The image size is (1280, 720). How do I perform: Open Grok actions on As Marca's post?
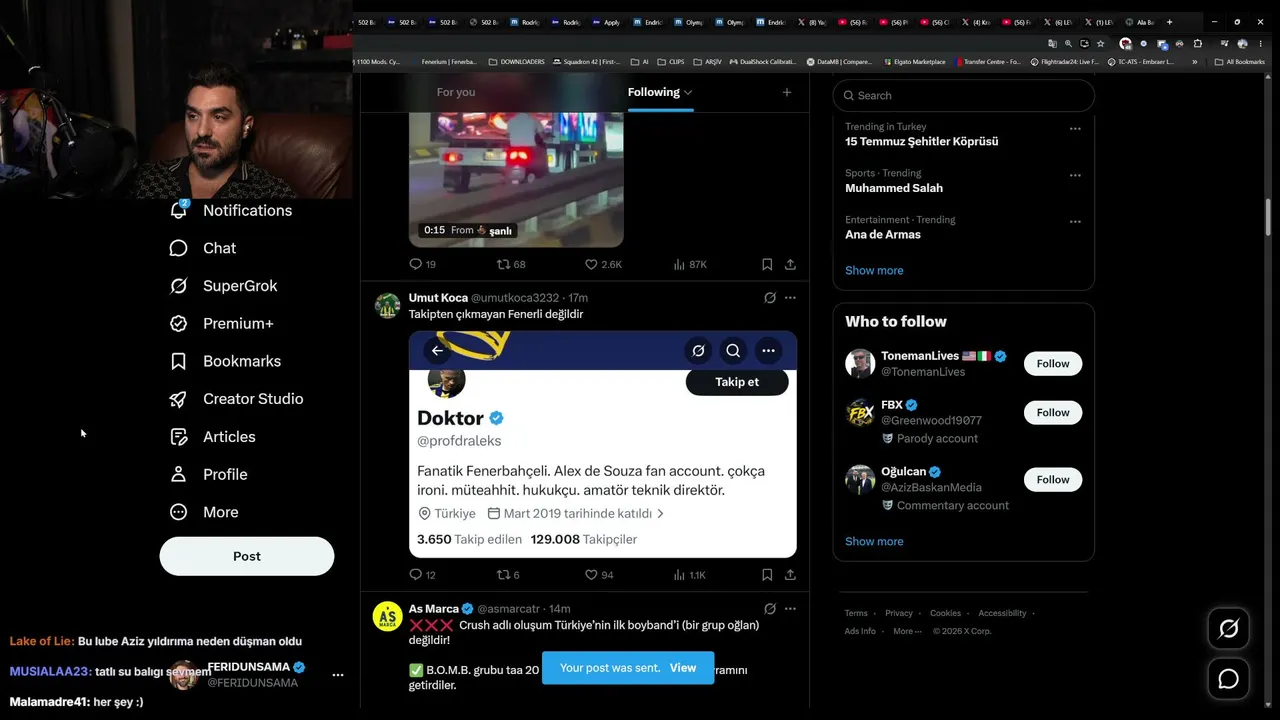(770, 609)
